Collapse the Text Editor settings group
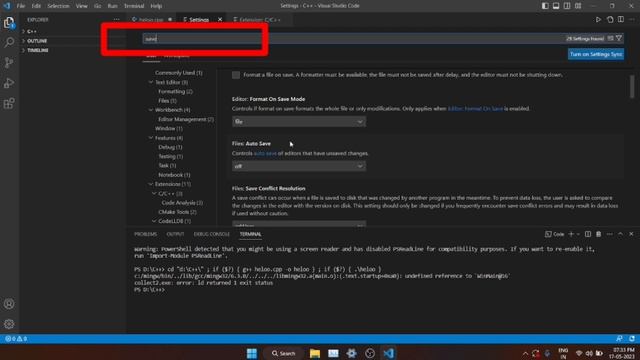The width and height of the screenshot is (640, 360). (151, 82)
